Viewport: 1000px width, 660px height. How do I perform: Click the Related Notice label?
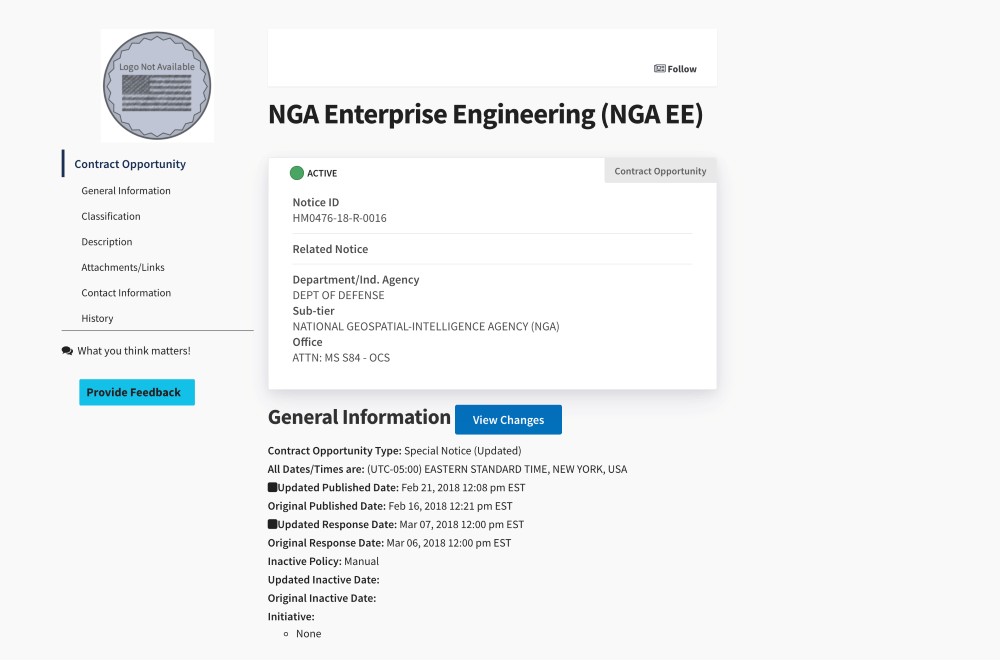(330, 249)
